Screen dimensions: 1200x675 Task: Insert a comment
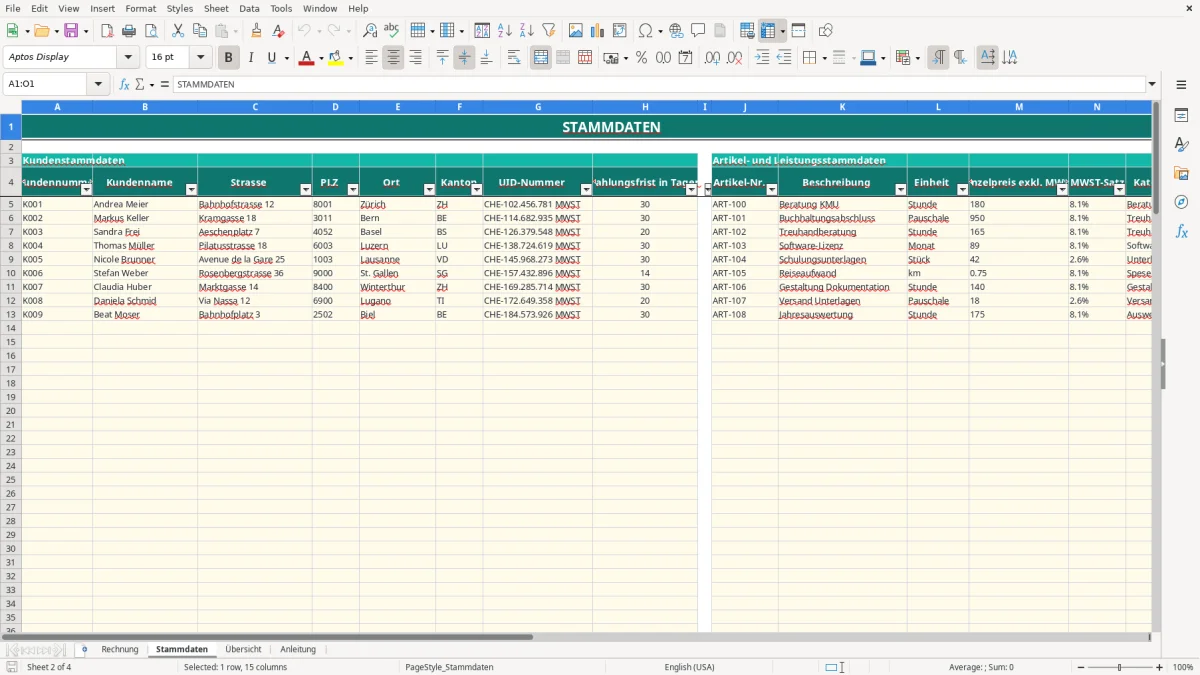click(698, 31)
